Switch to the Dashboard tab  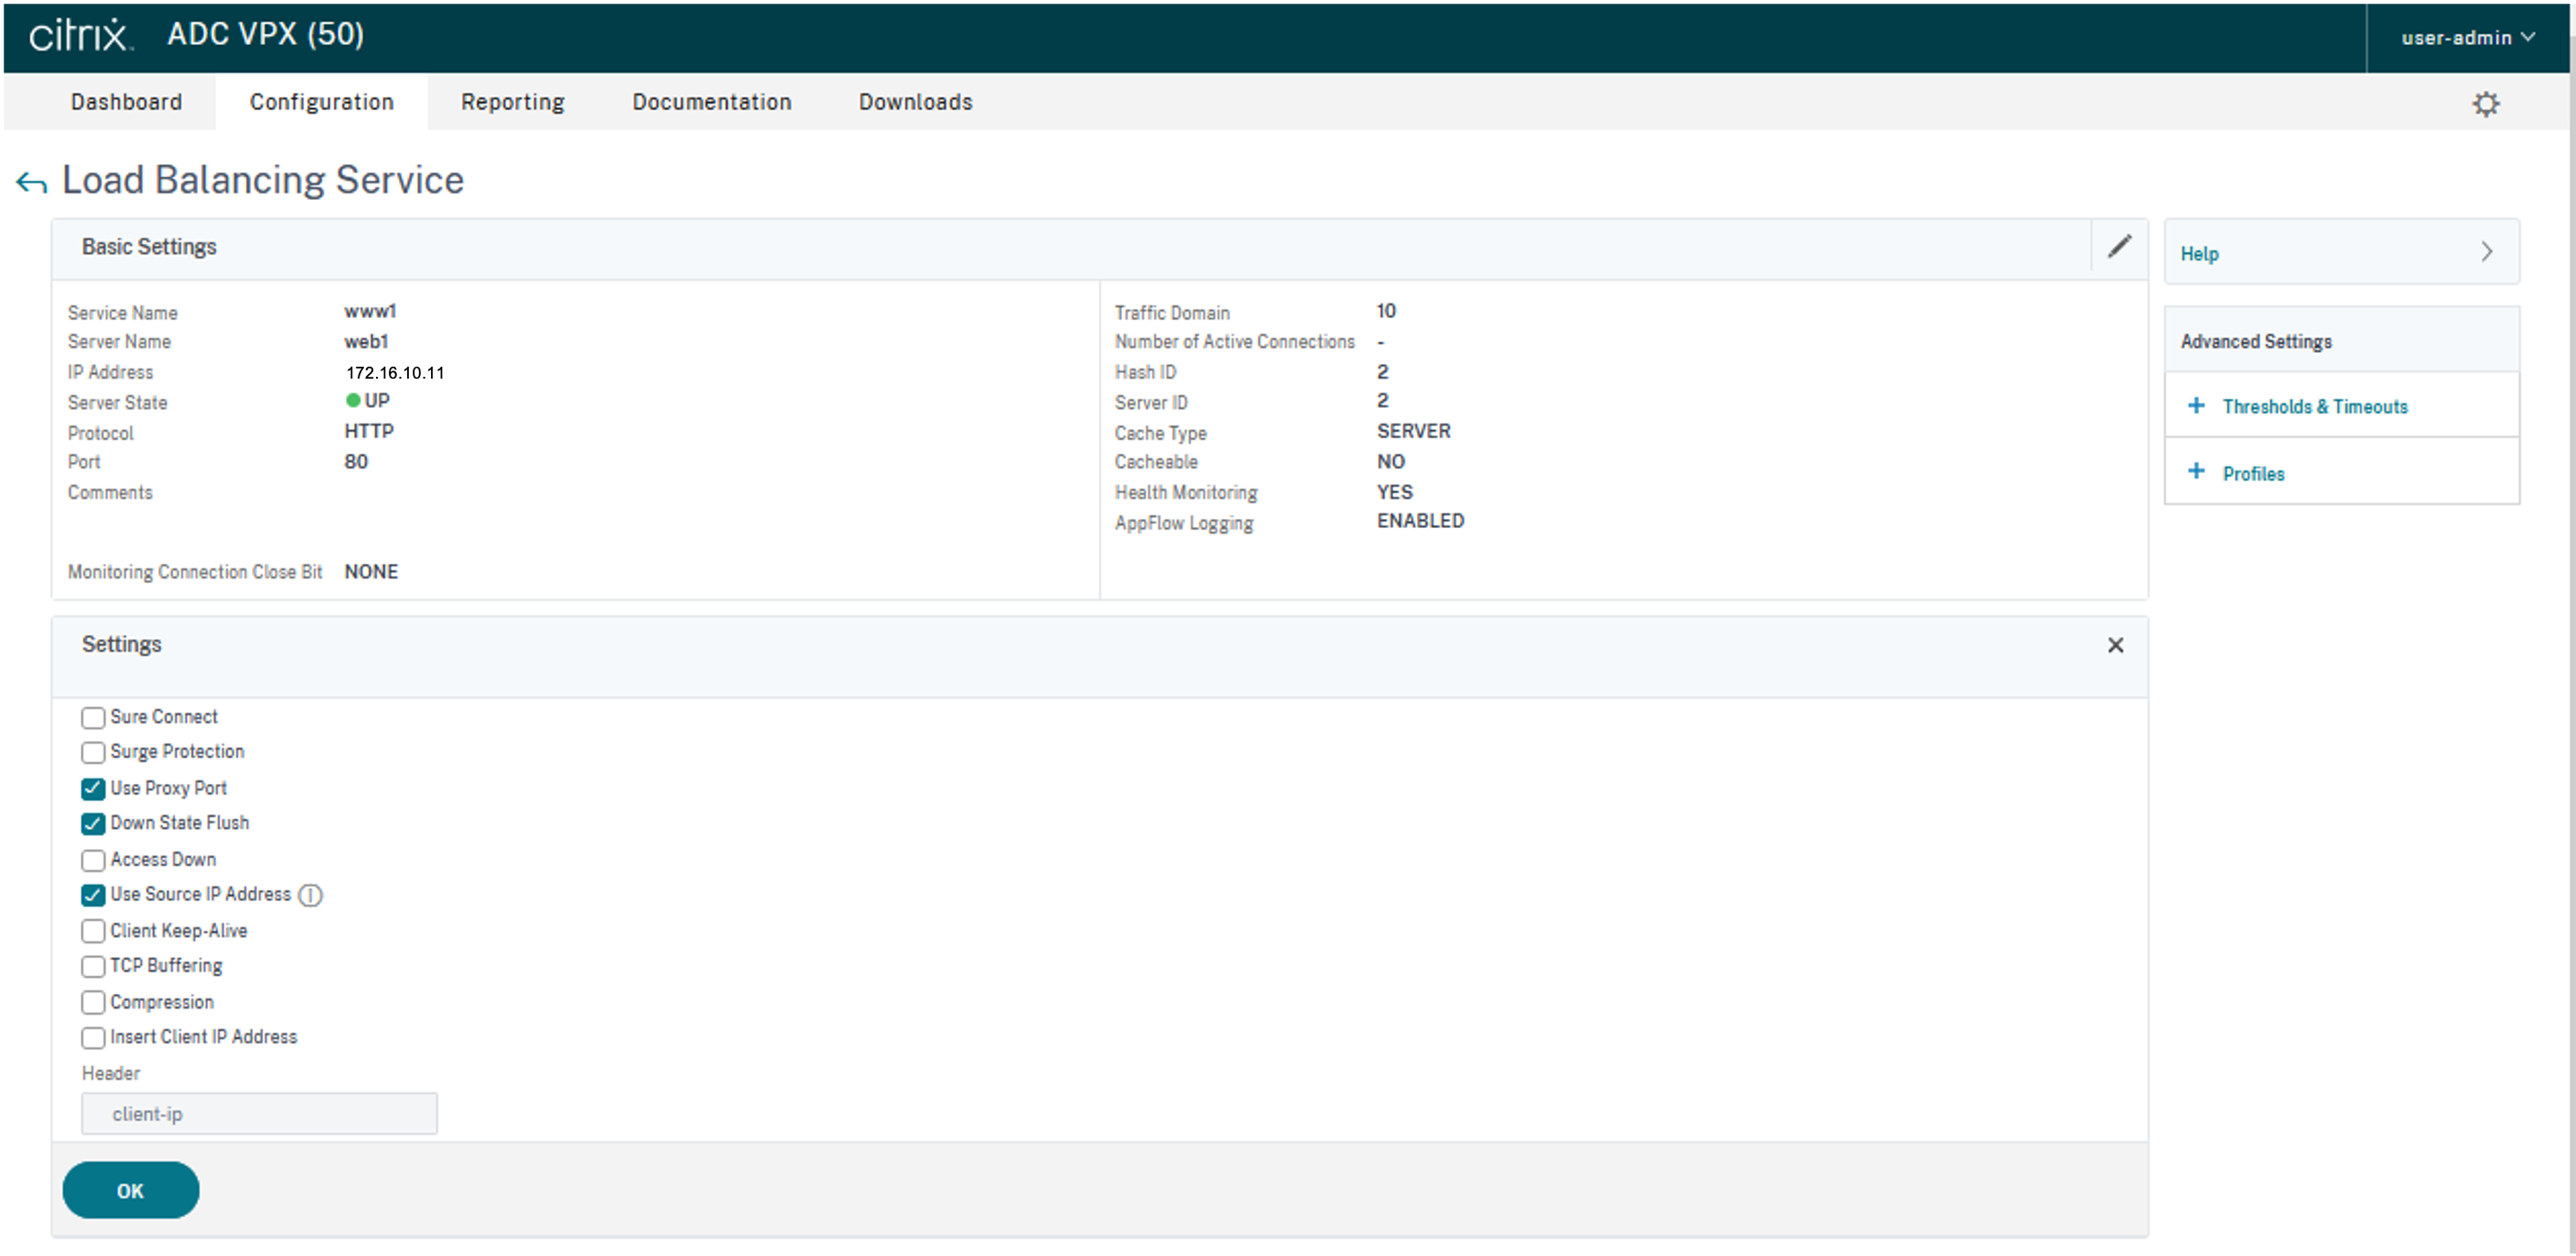click(x=126, y=102)
